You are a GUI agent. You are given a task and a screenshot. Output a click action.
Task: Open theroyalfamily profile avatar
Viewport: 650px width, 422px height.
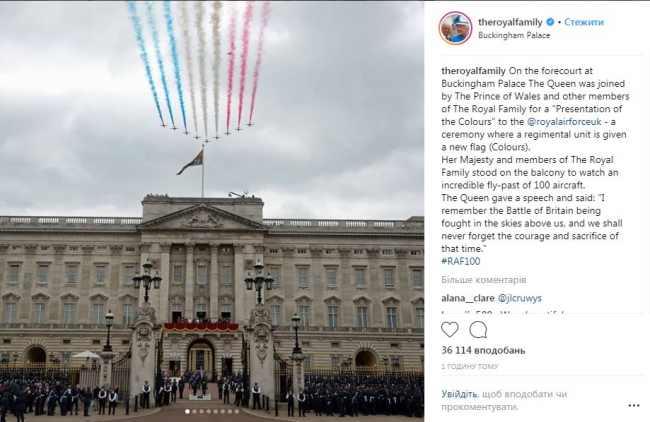tap(455, 28)
